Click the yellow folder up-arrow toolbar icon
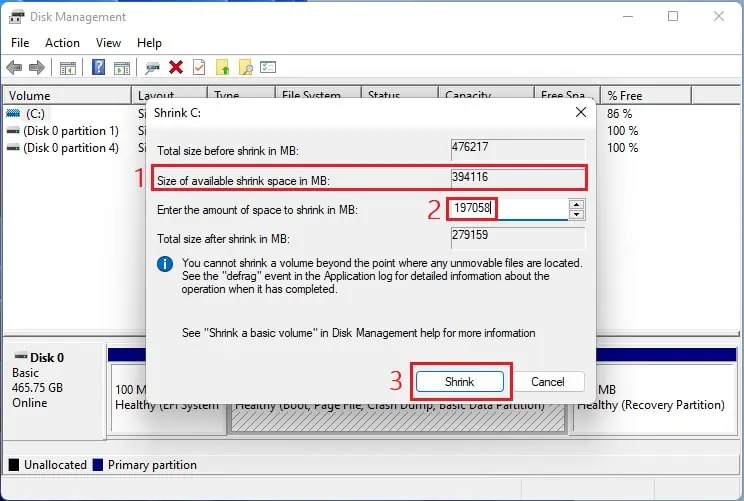 pos(223,67)
